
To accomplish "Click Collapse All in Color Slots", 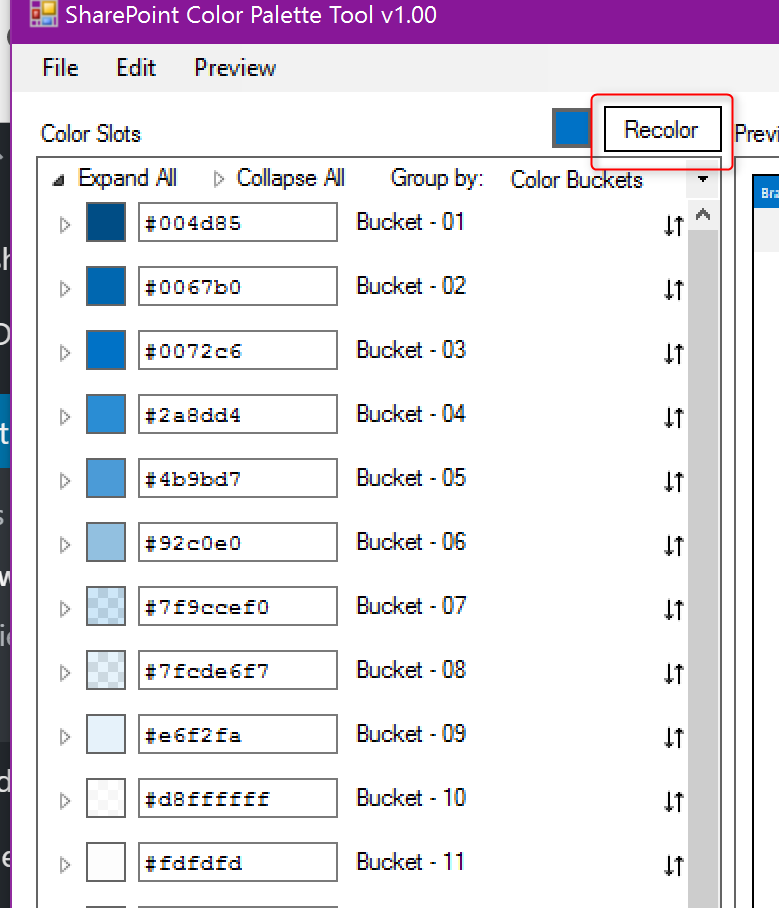I will [279, 178].
